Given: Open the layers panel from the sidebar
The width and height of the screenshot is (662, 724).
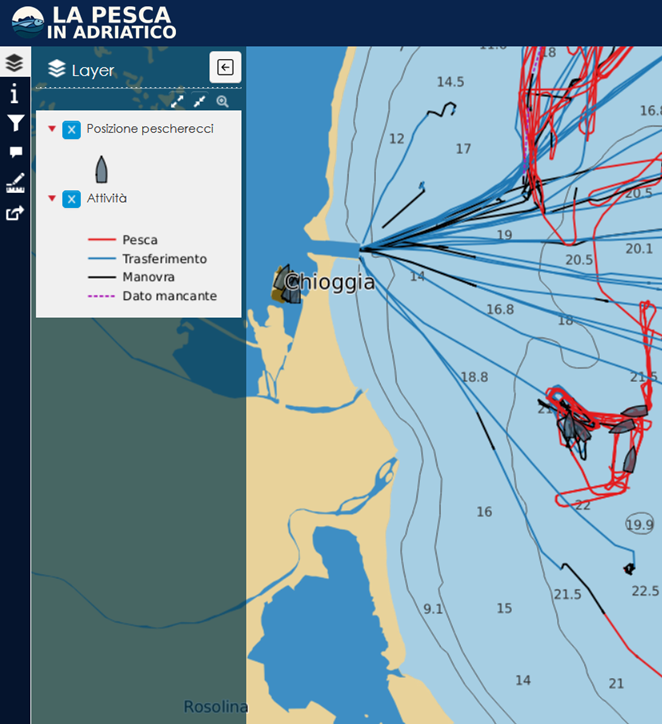Looking at the screenshot, I should tap(15, 62).
